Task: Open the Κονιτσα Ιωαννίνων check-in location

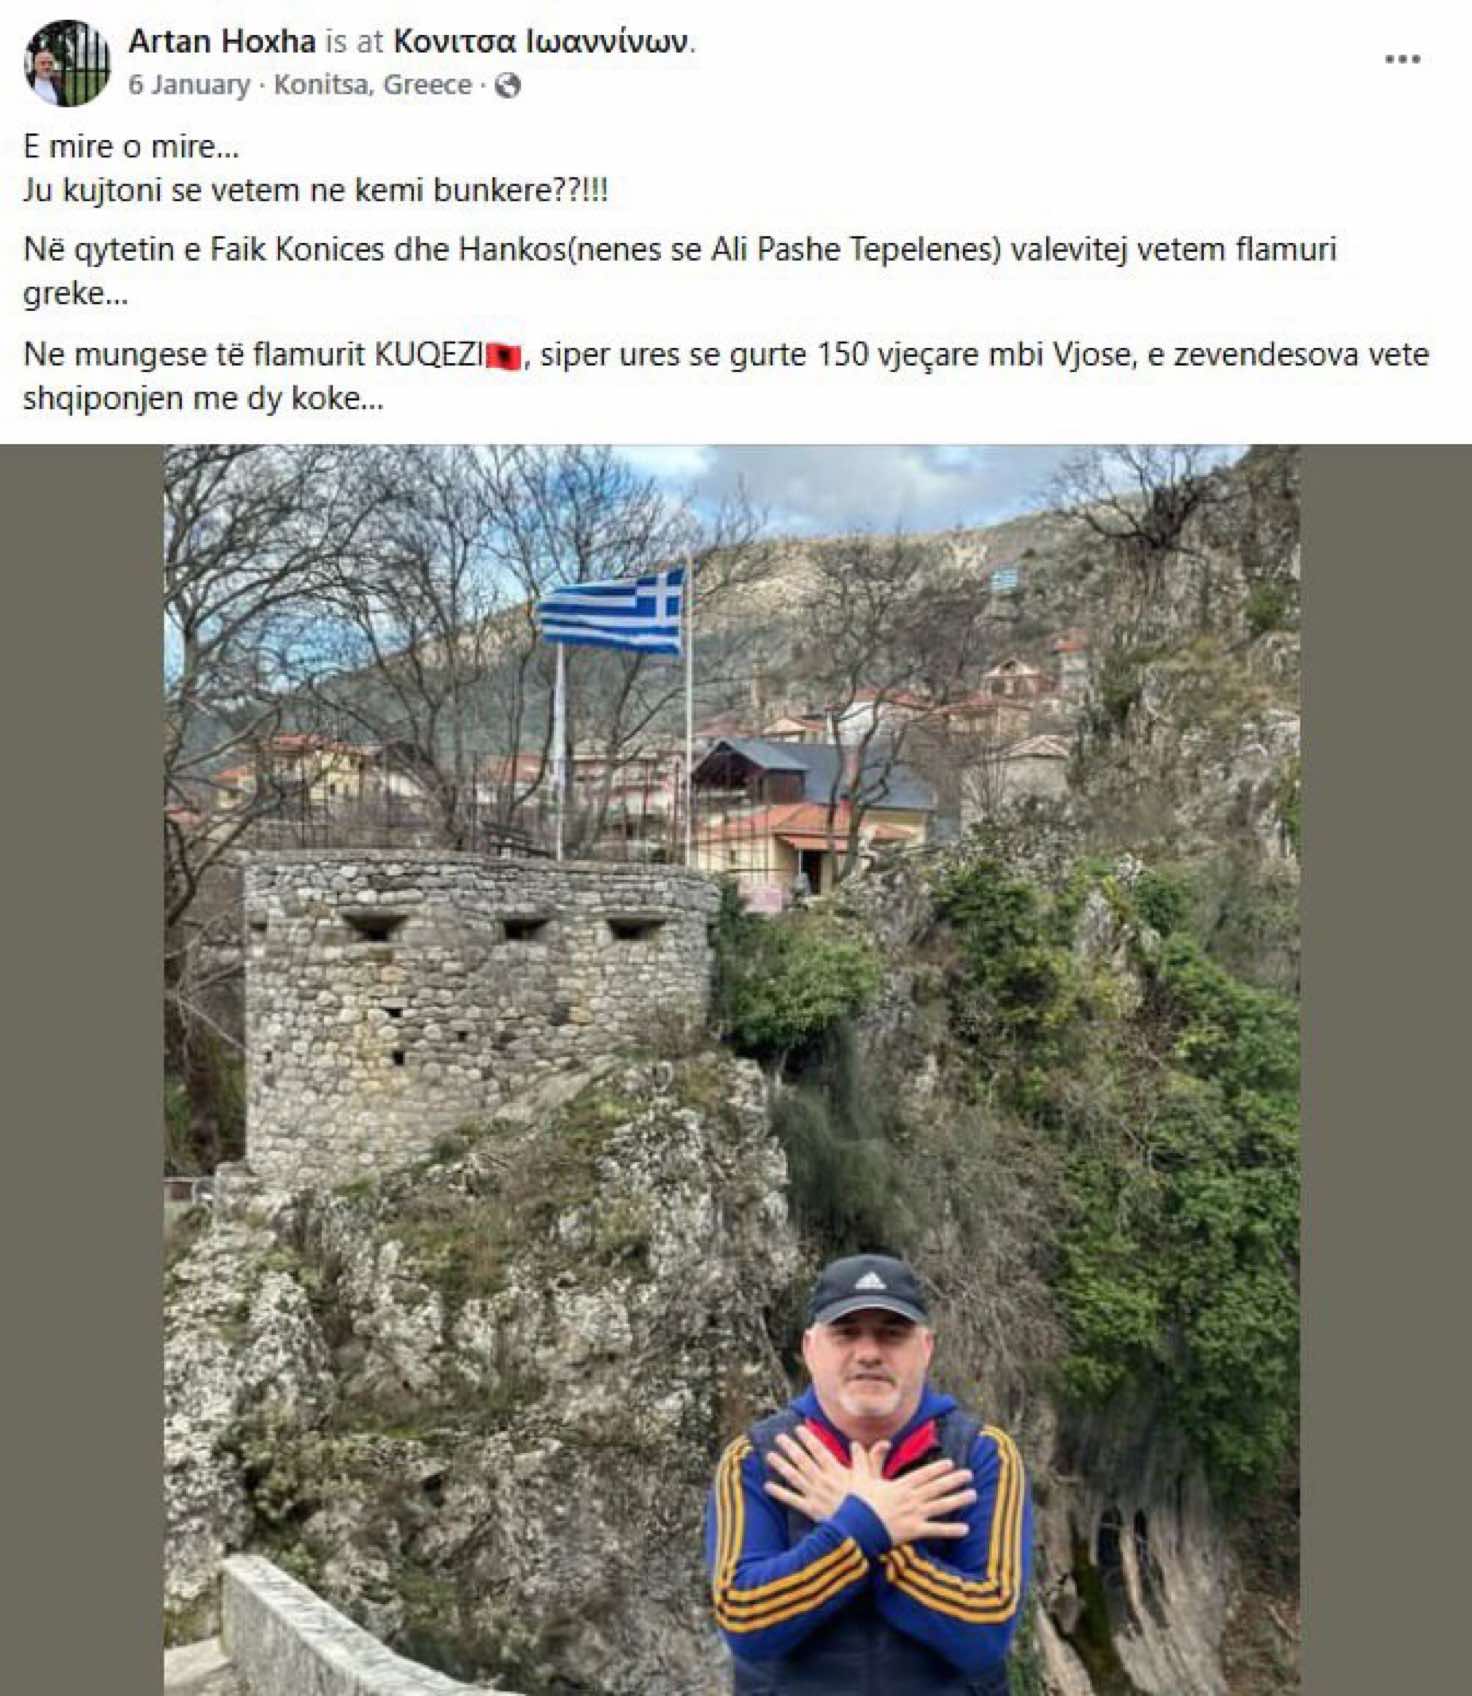Action: point(541,41)
